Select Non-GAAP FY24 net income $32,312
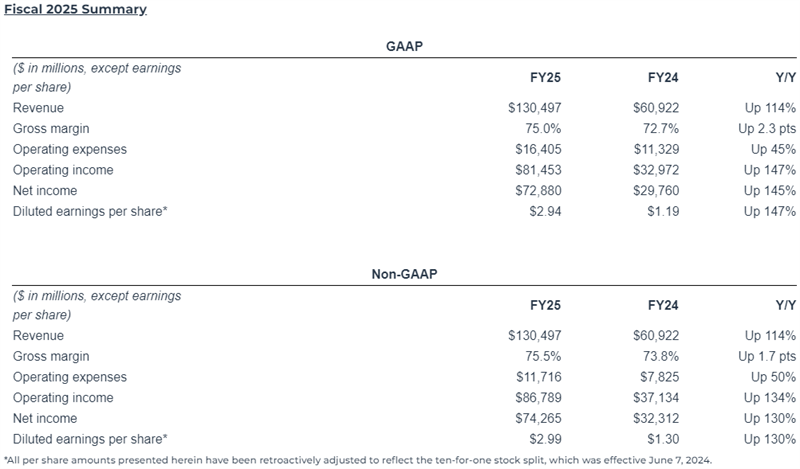800x469 pixels. pyautogui.click(x=656, y=418)
